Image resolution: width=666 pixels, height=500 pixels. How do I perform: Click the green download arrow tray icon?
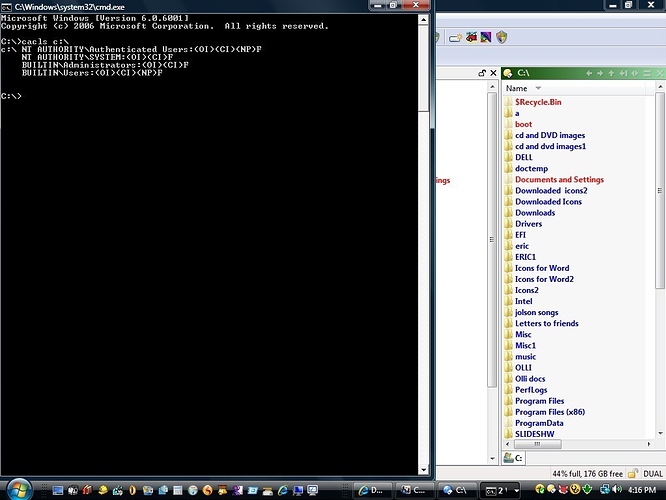pyautogui.click(x=587, y=490)
